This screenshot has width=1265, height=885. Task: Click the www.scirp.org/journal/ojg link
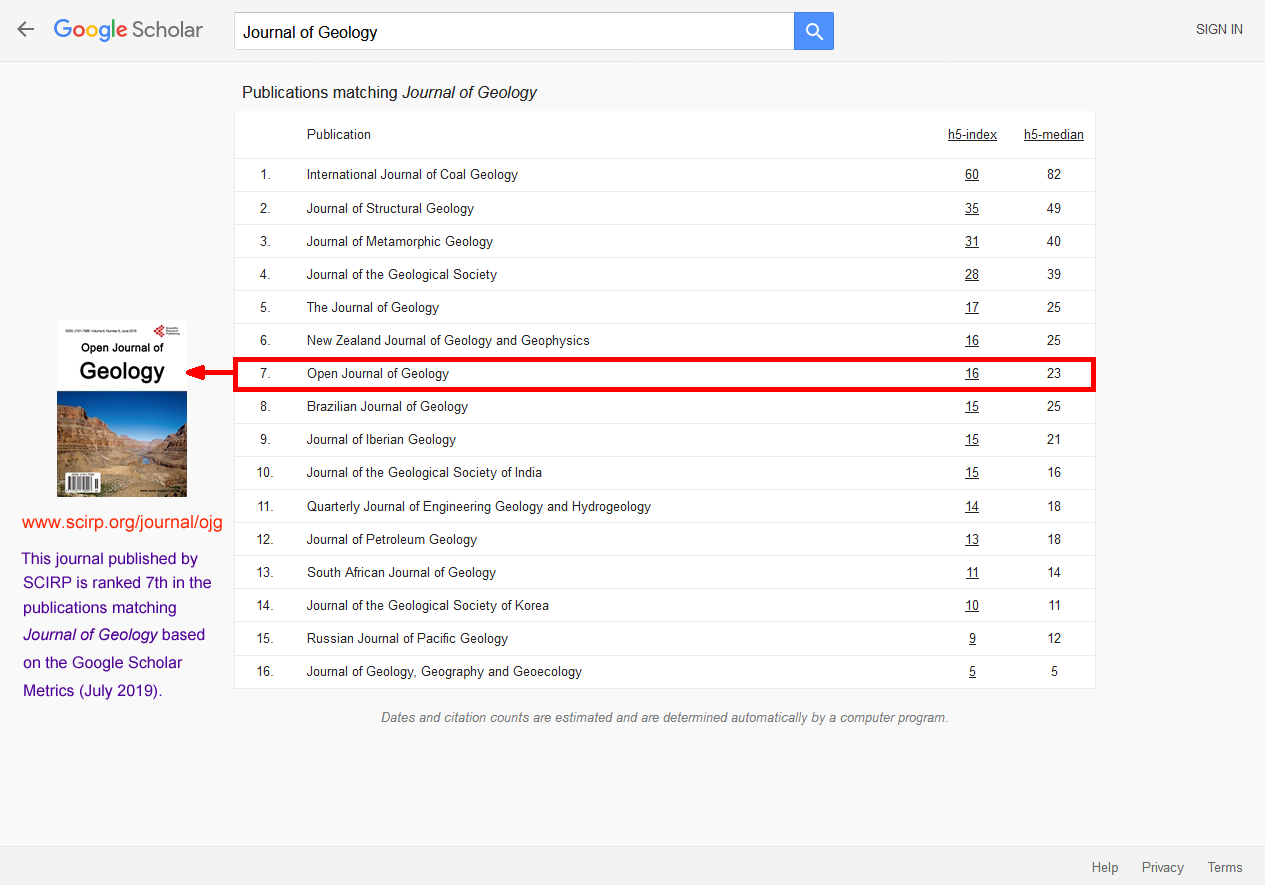(x=122, y=522)
